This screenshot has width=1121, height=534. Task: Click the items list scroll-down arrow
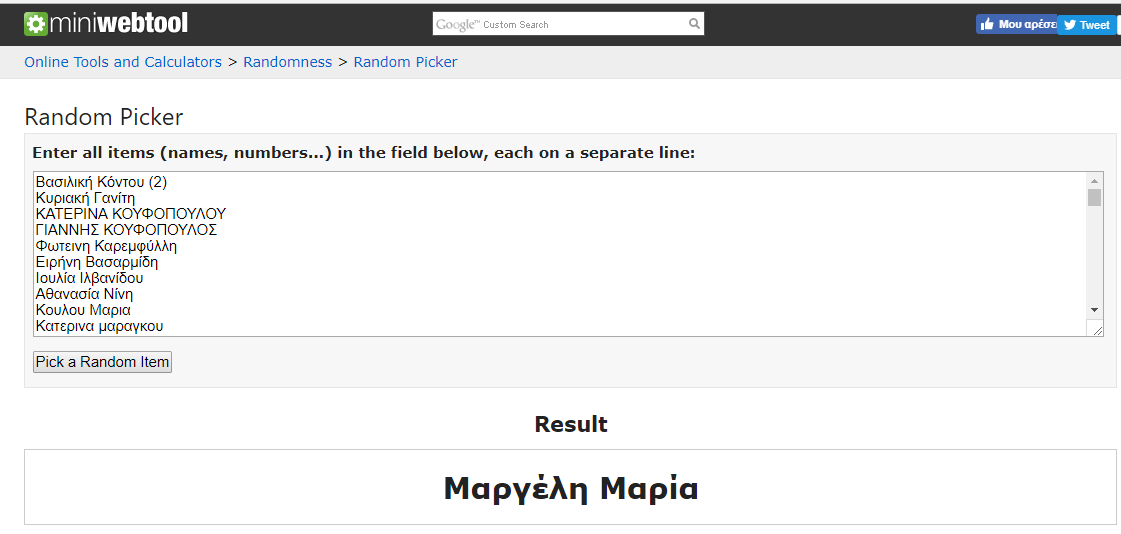point(1094,310)
